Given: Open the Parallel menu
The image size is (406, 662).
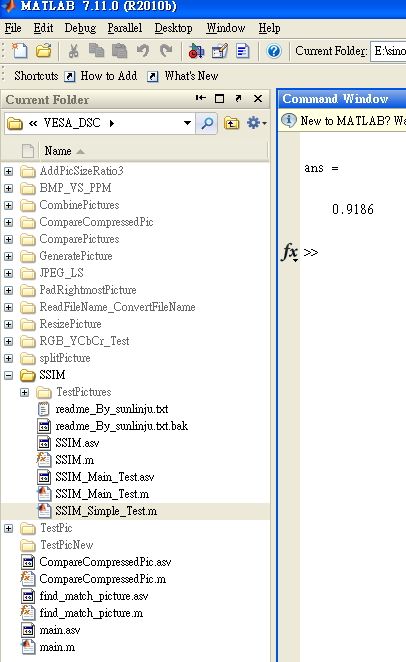Looking at the screenshot, I should 125,28.
